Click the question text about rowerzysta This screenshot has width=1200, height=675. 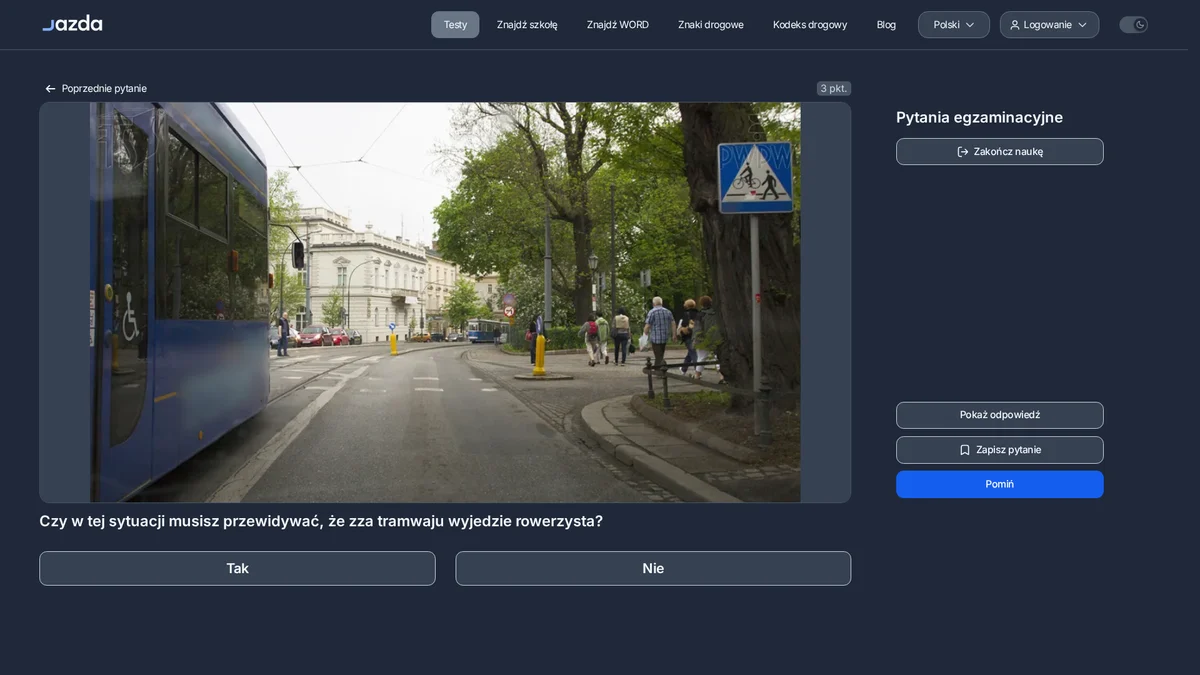(x=321, y=521)
